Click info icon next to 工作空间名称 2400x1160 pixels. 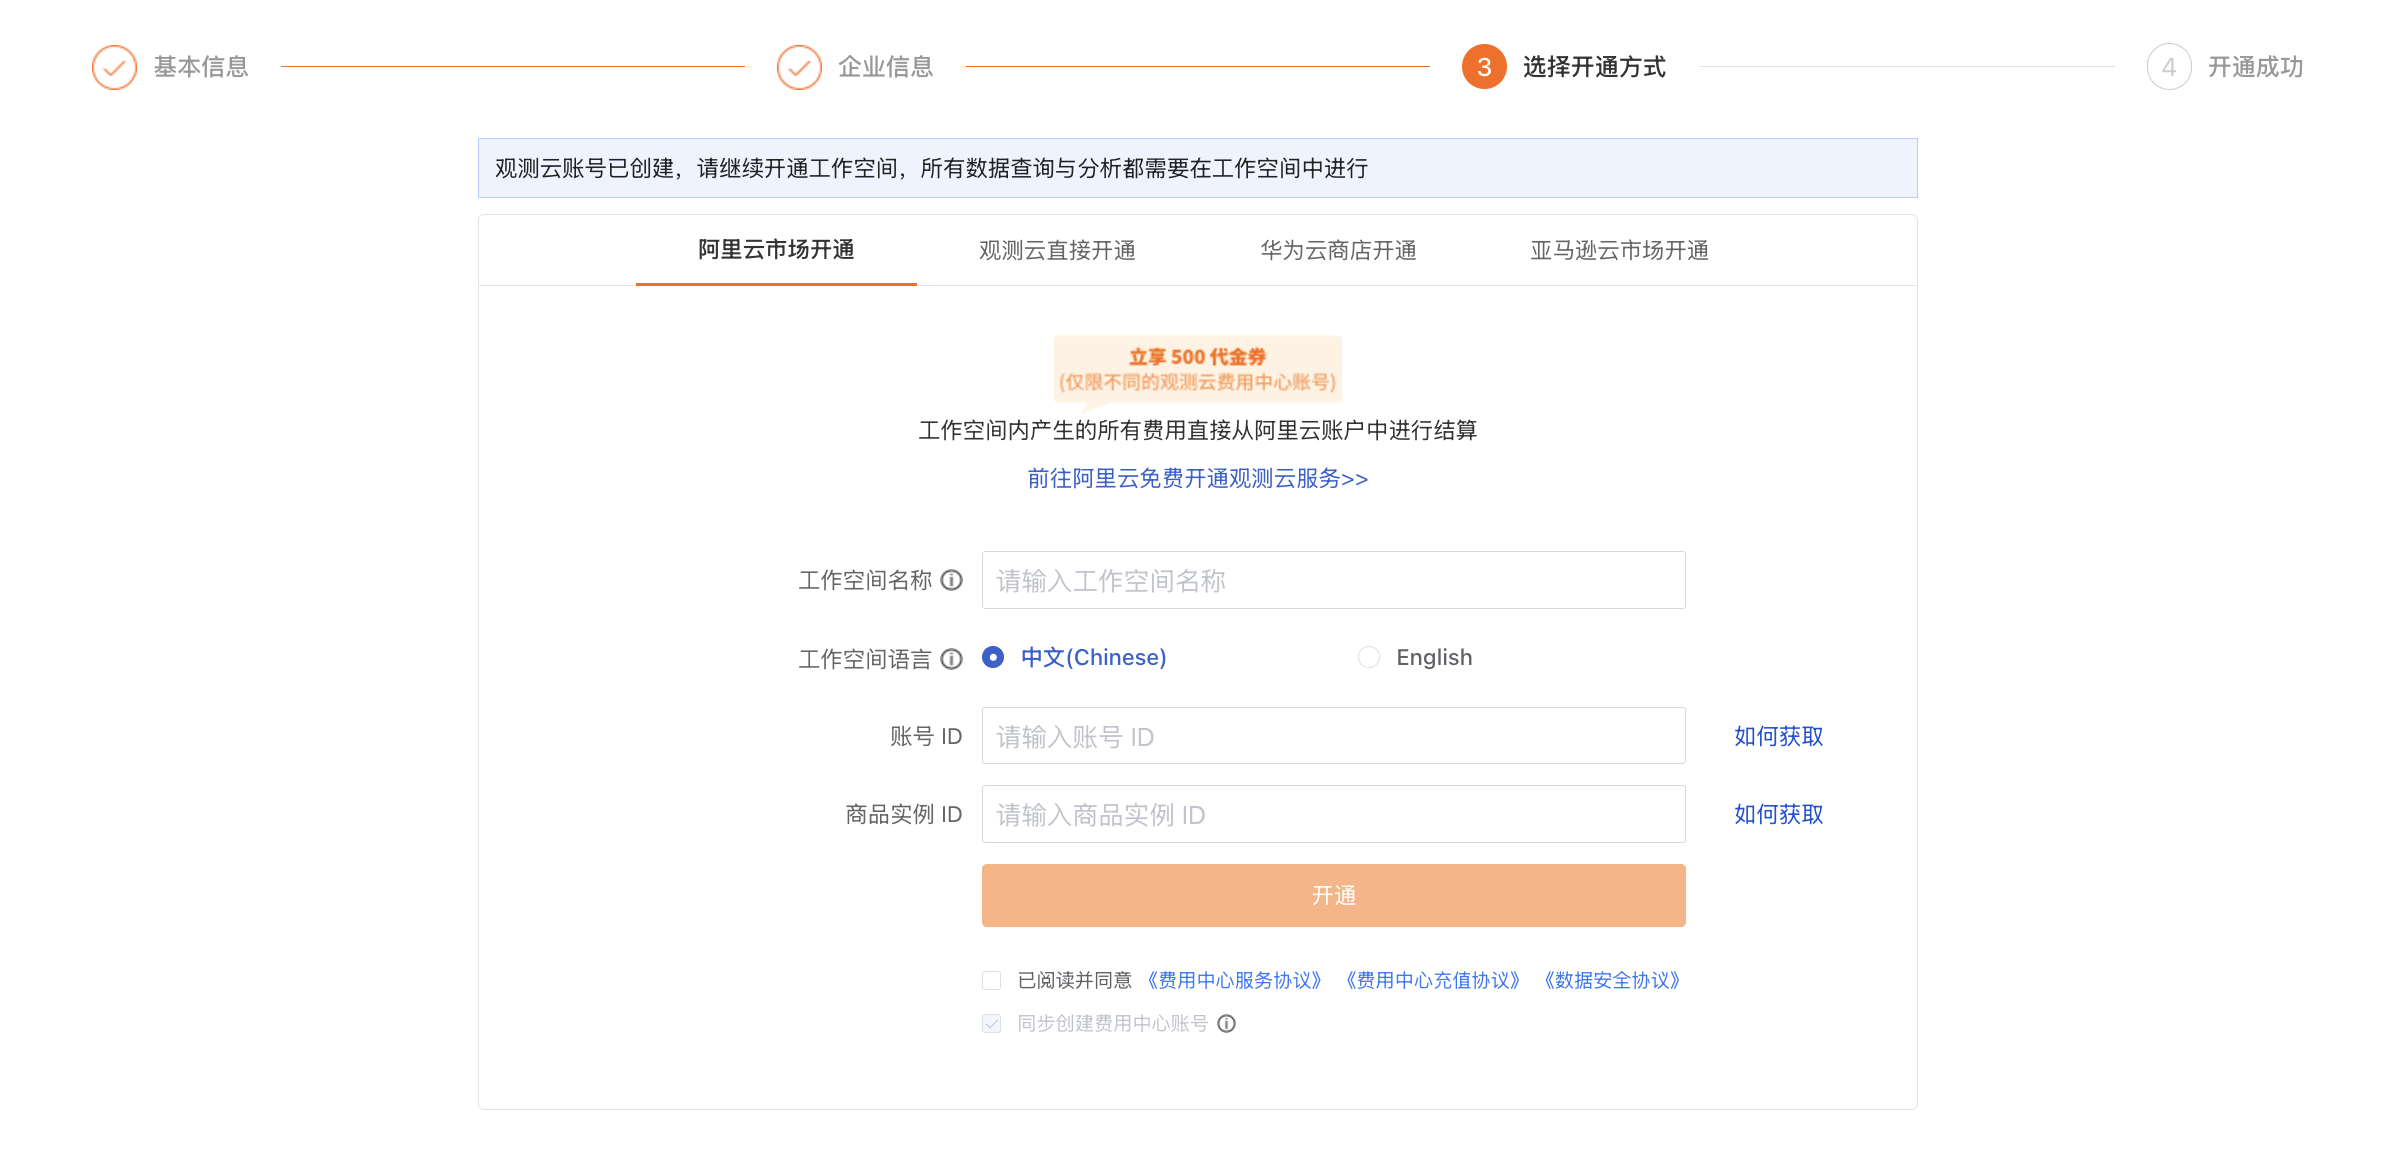coord(952,580)
